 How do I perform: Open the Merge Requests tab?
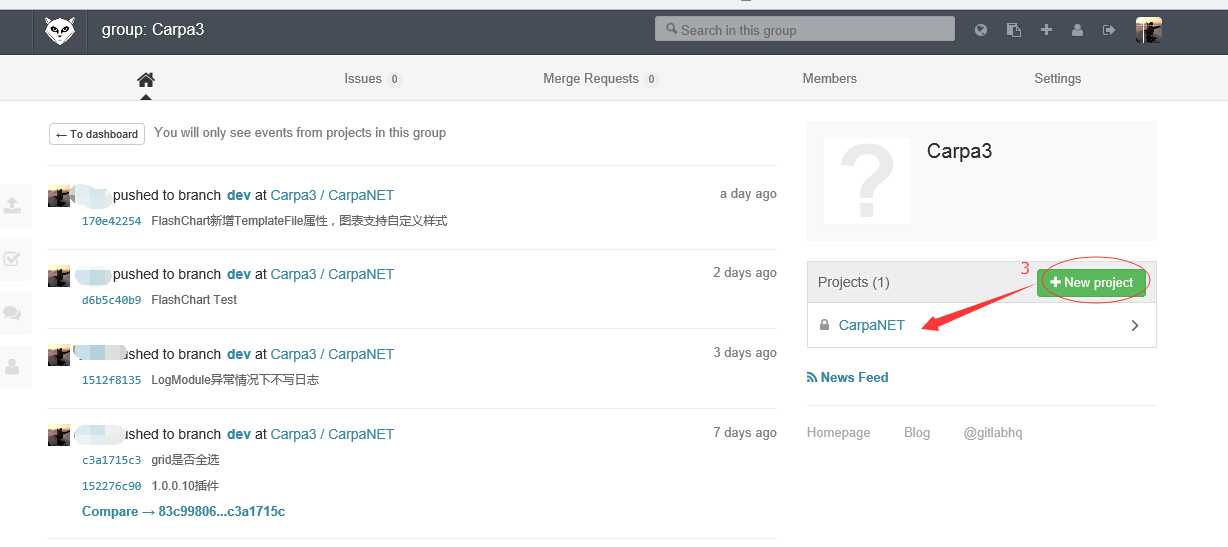click(x=600, y=79)
